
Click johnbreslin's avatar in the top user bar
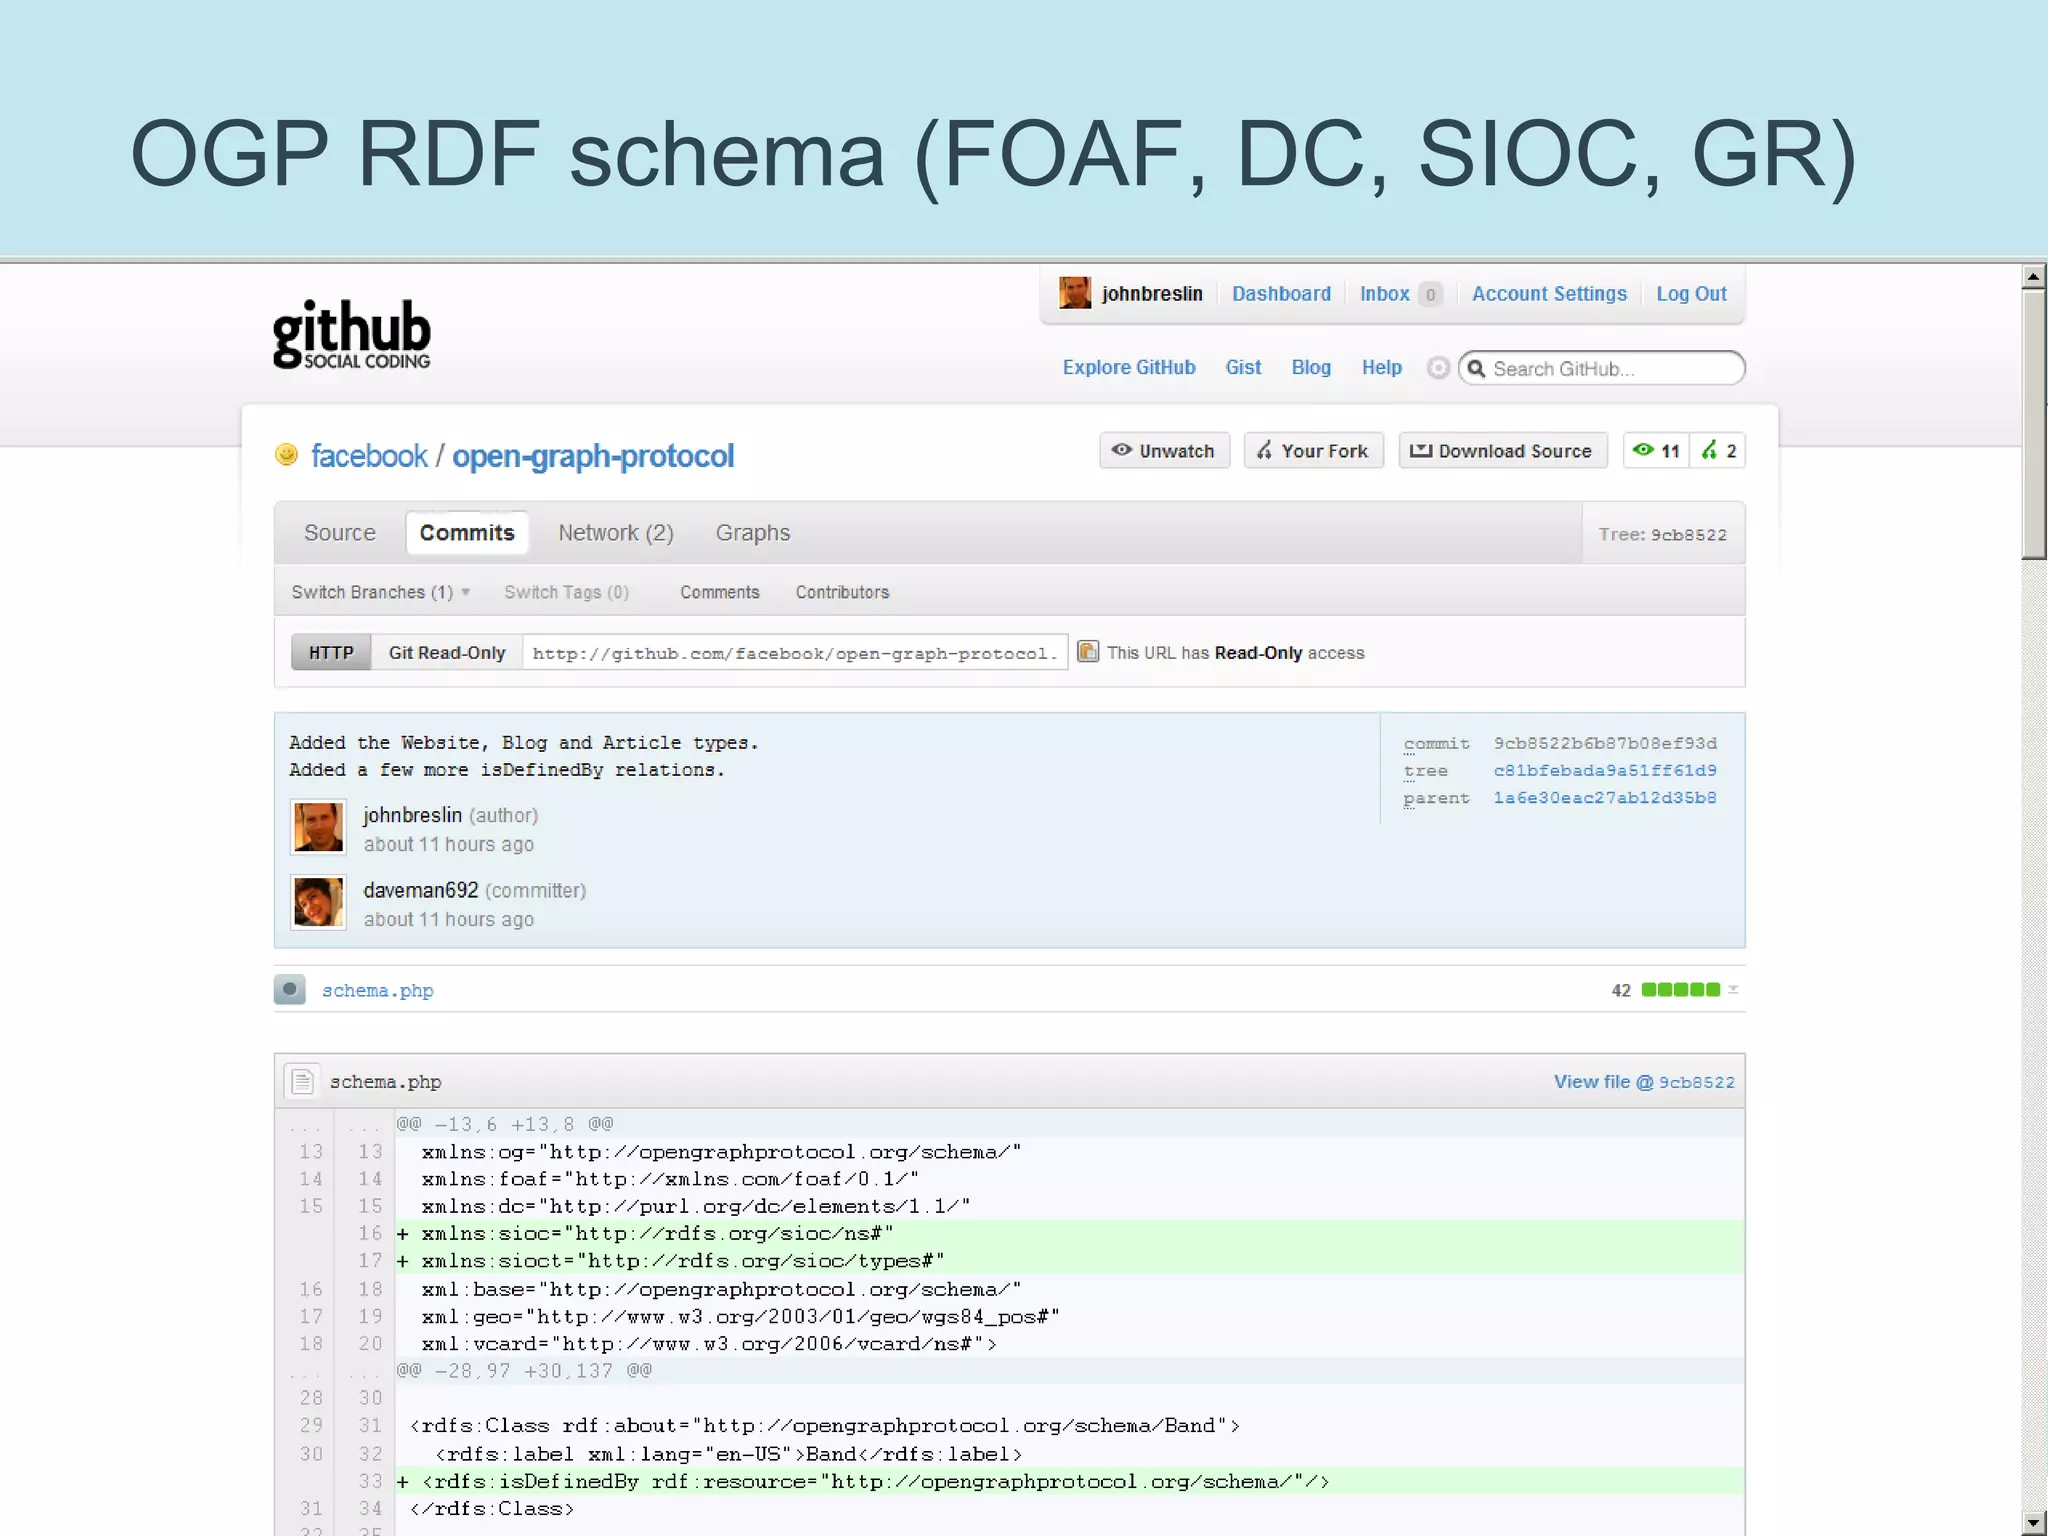[x=1075, y=293]
